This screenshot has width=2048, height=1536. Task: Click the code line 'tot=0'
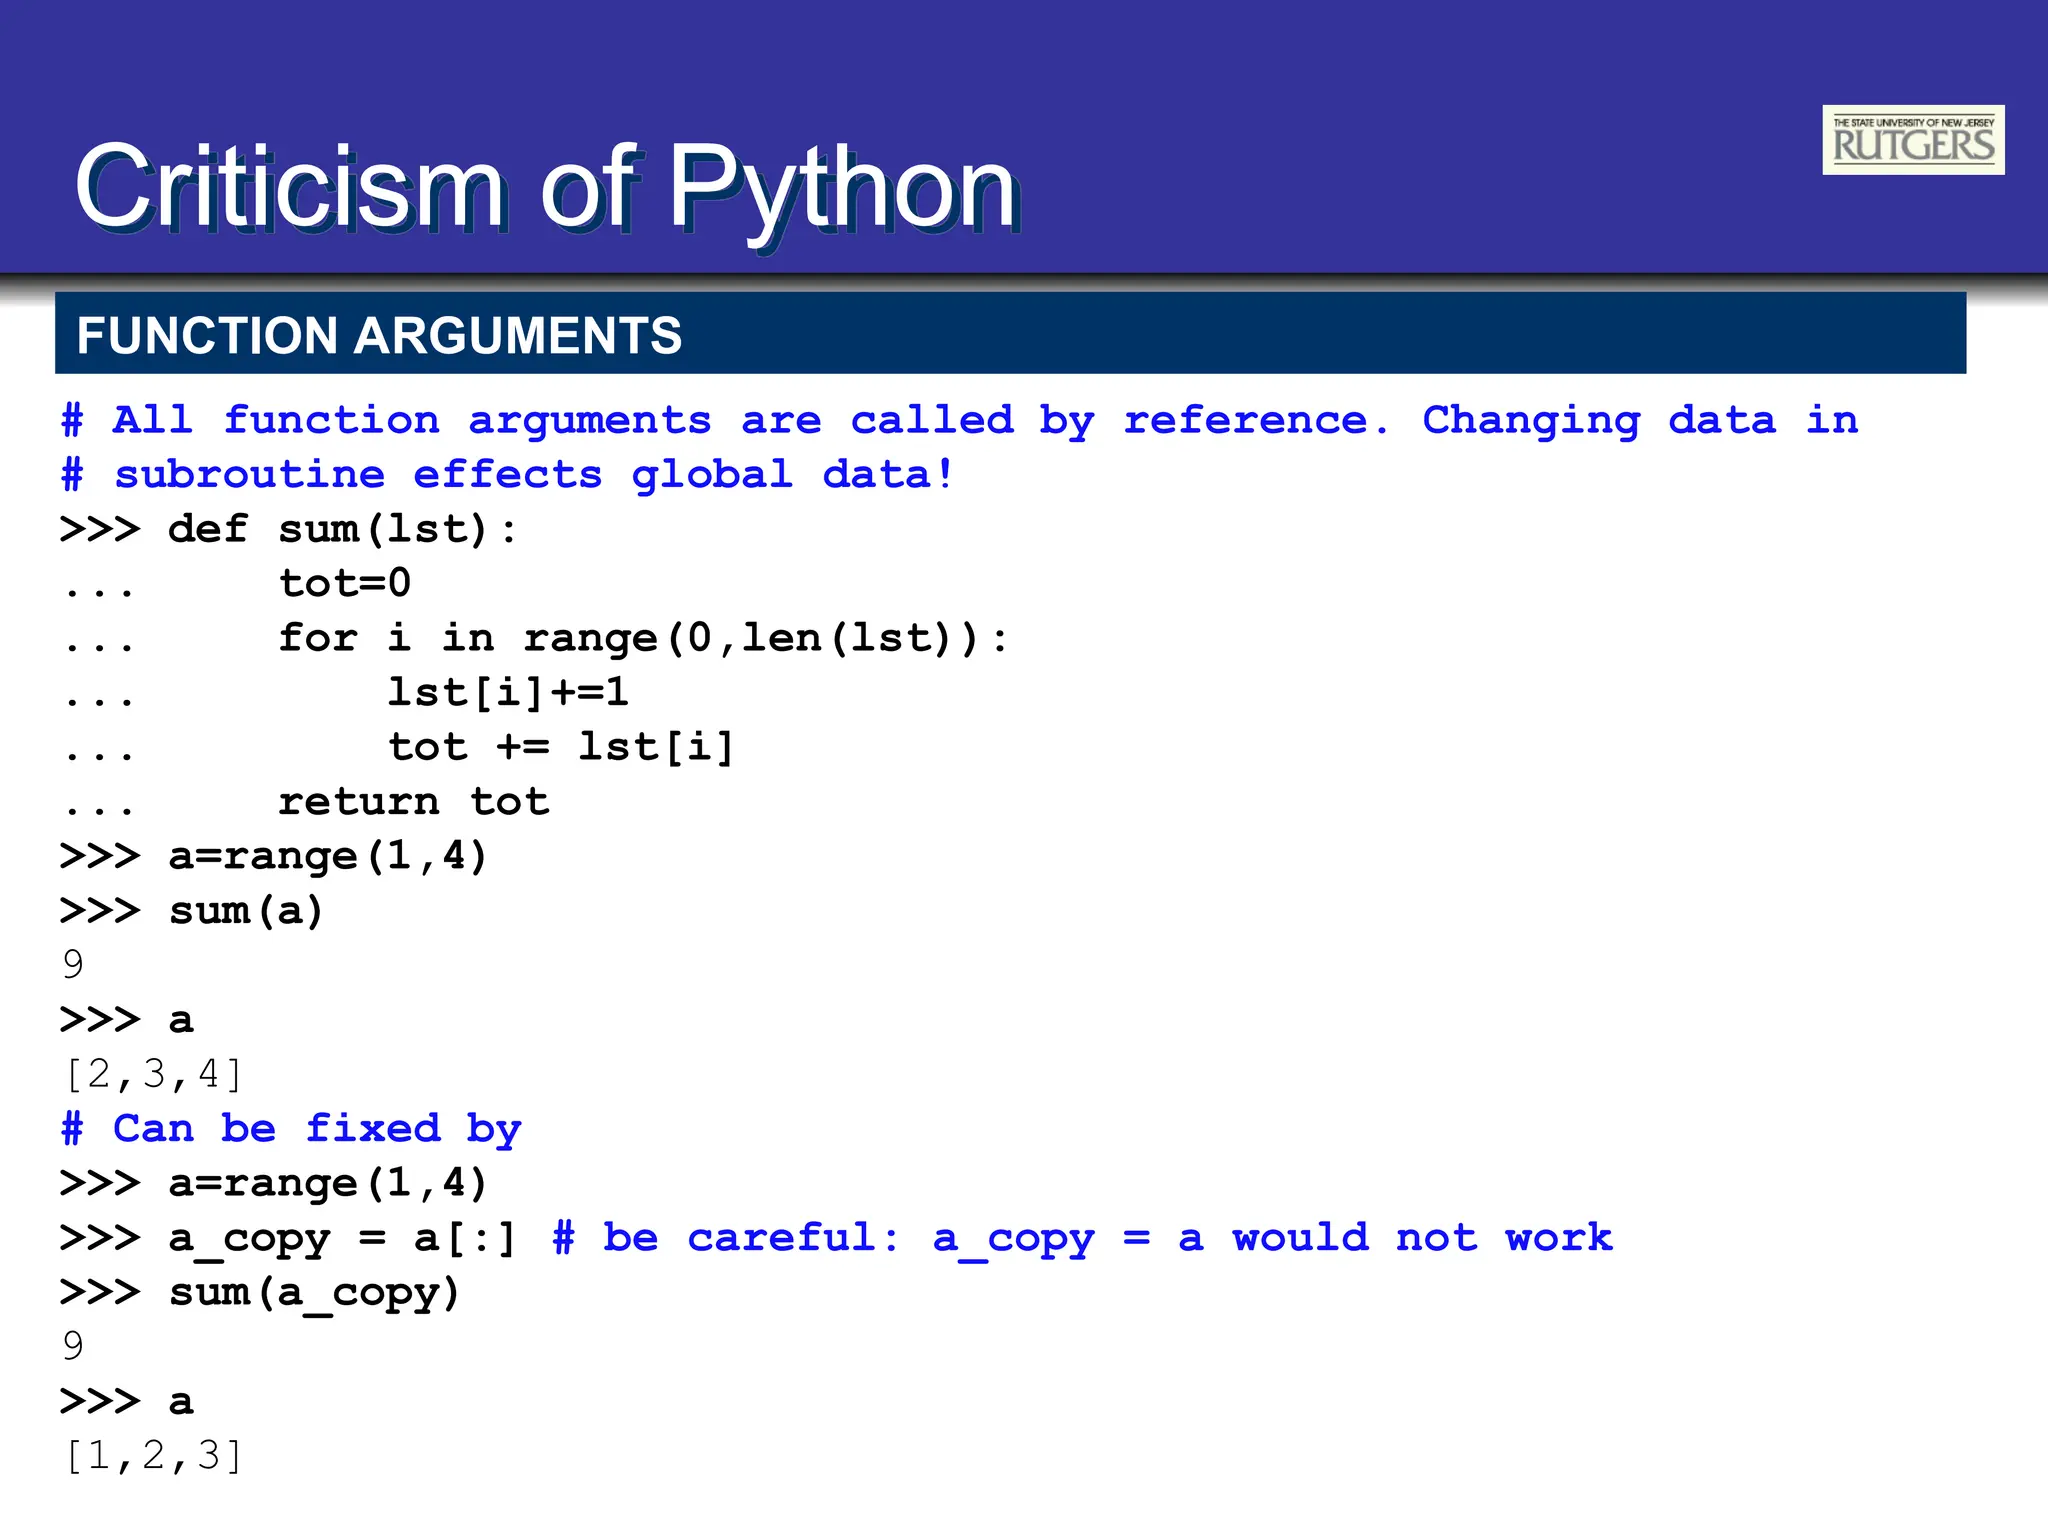[345, 583]
